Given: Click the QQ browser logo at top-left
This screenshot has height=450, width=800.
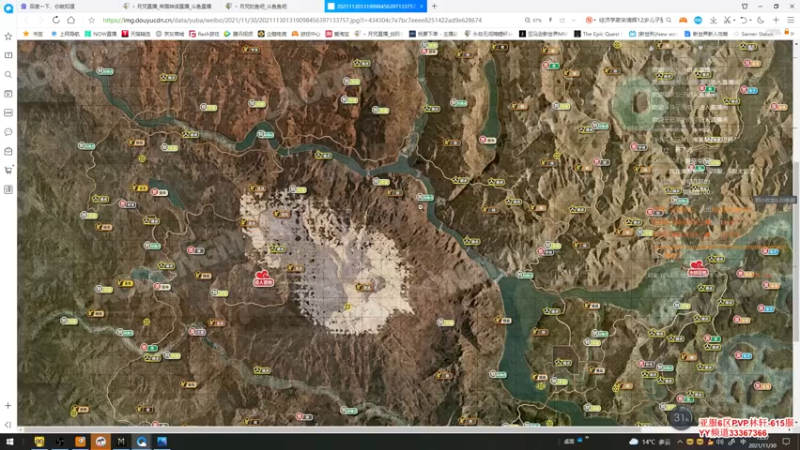Looking at the screenshot, I should click(x=8, y=8).
